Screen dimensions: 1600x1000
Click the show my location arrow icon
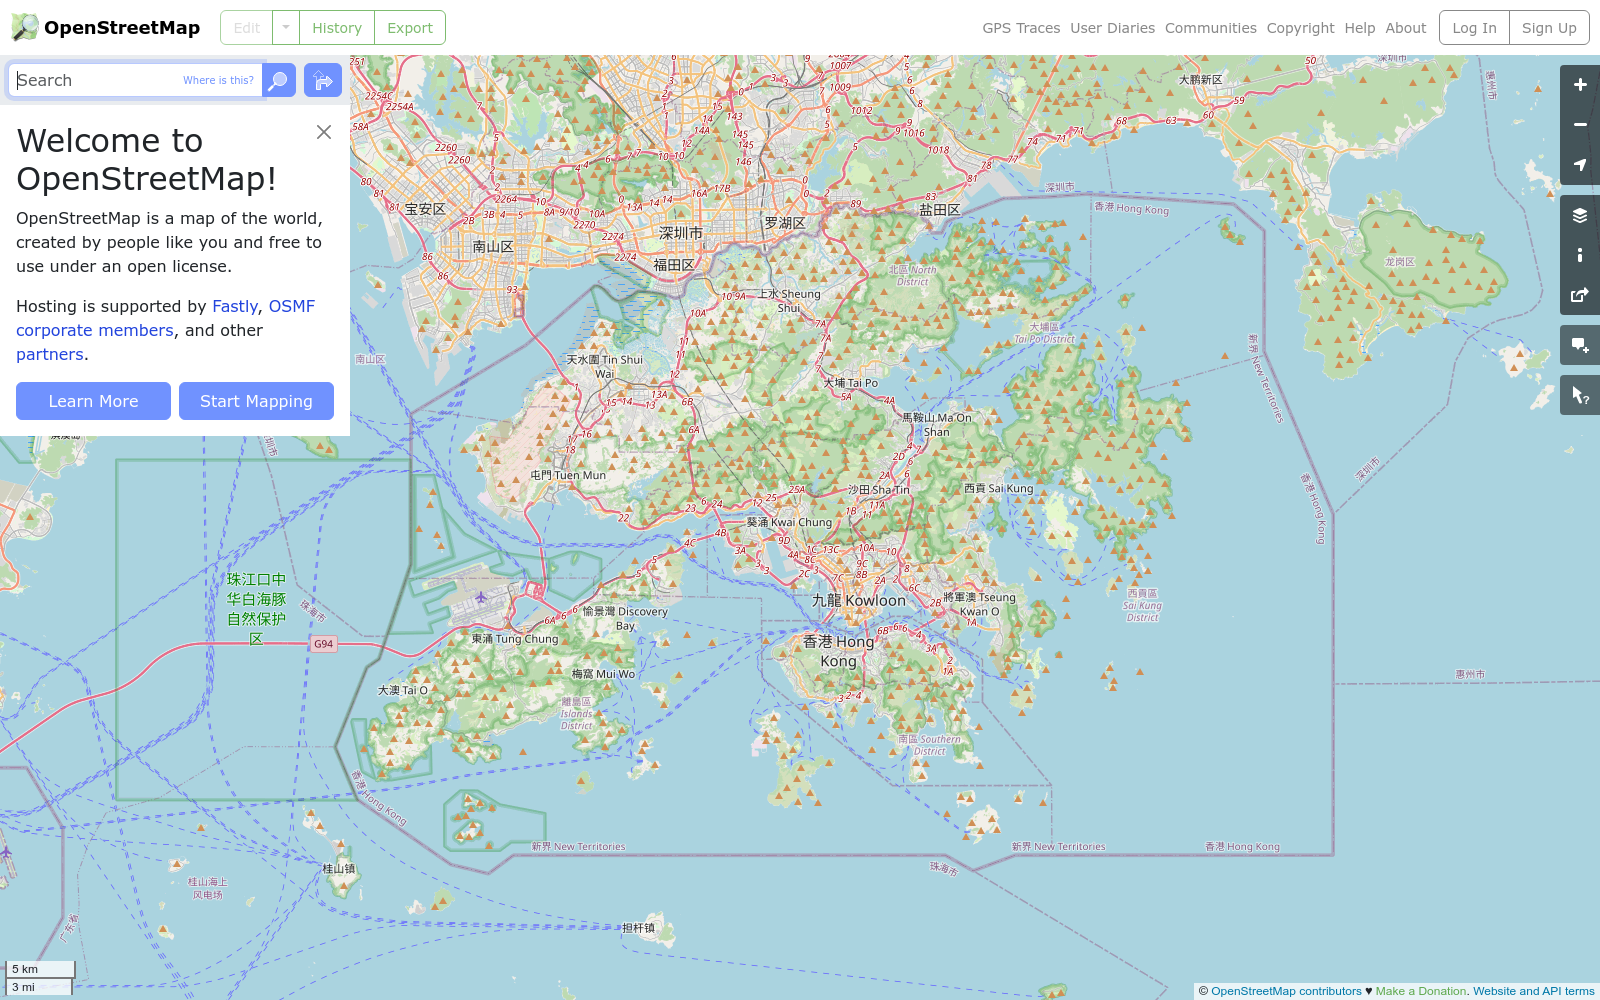tap(1580, 164)
